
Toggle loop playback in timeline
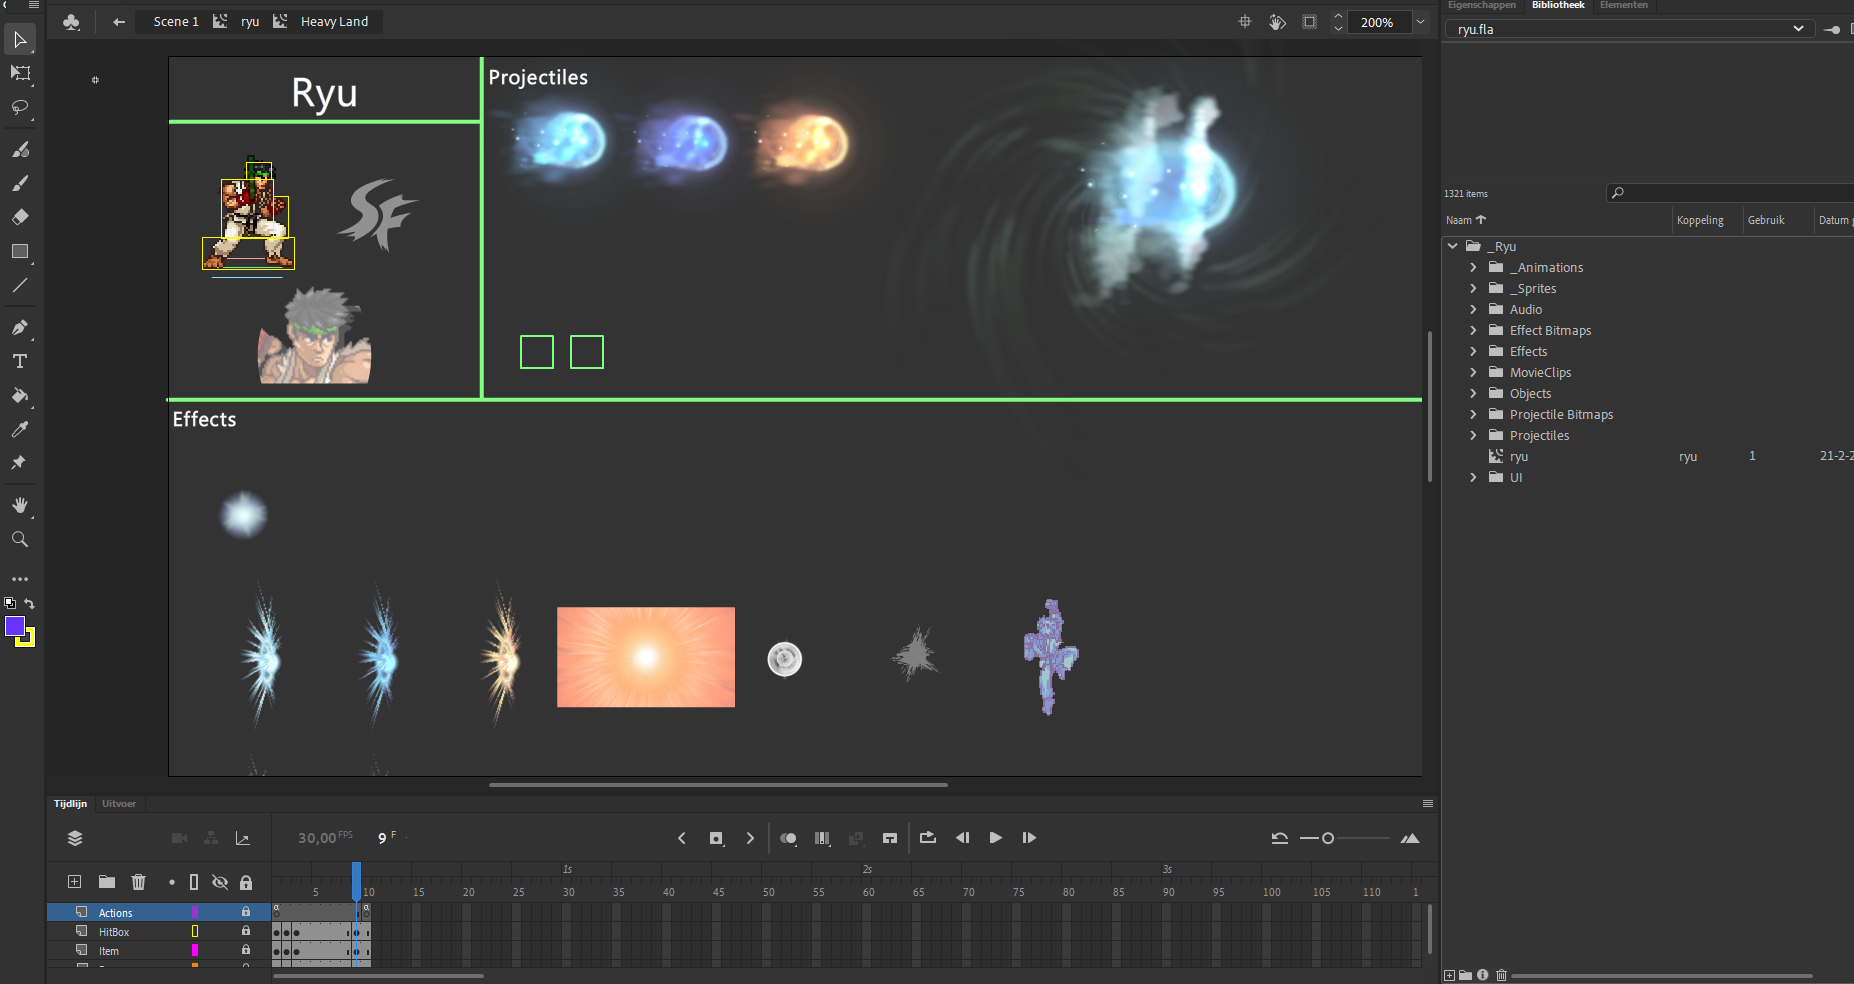click(x=927, y=838)
